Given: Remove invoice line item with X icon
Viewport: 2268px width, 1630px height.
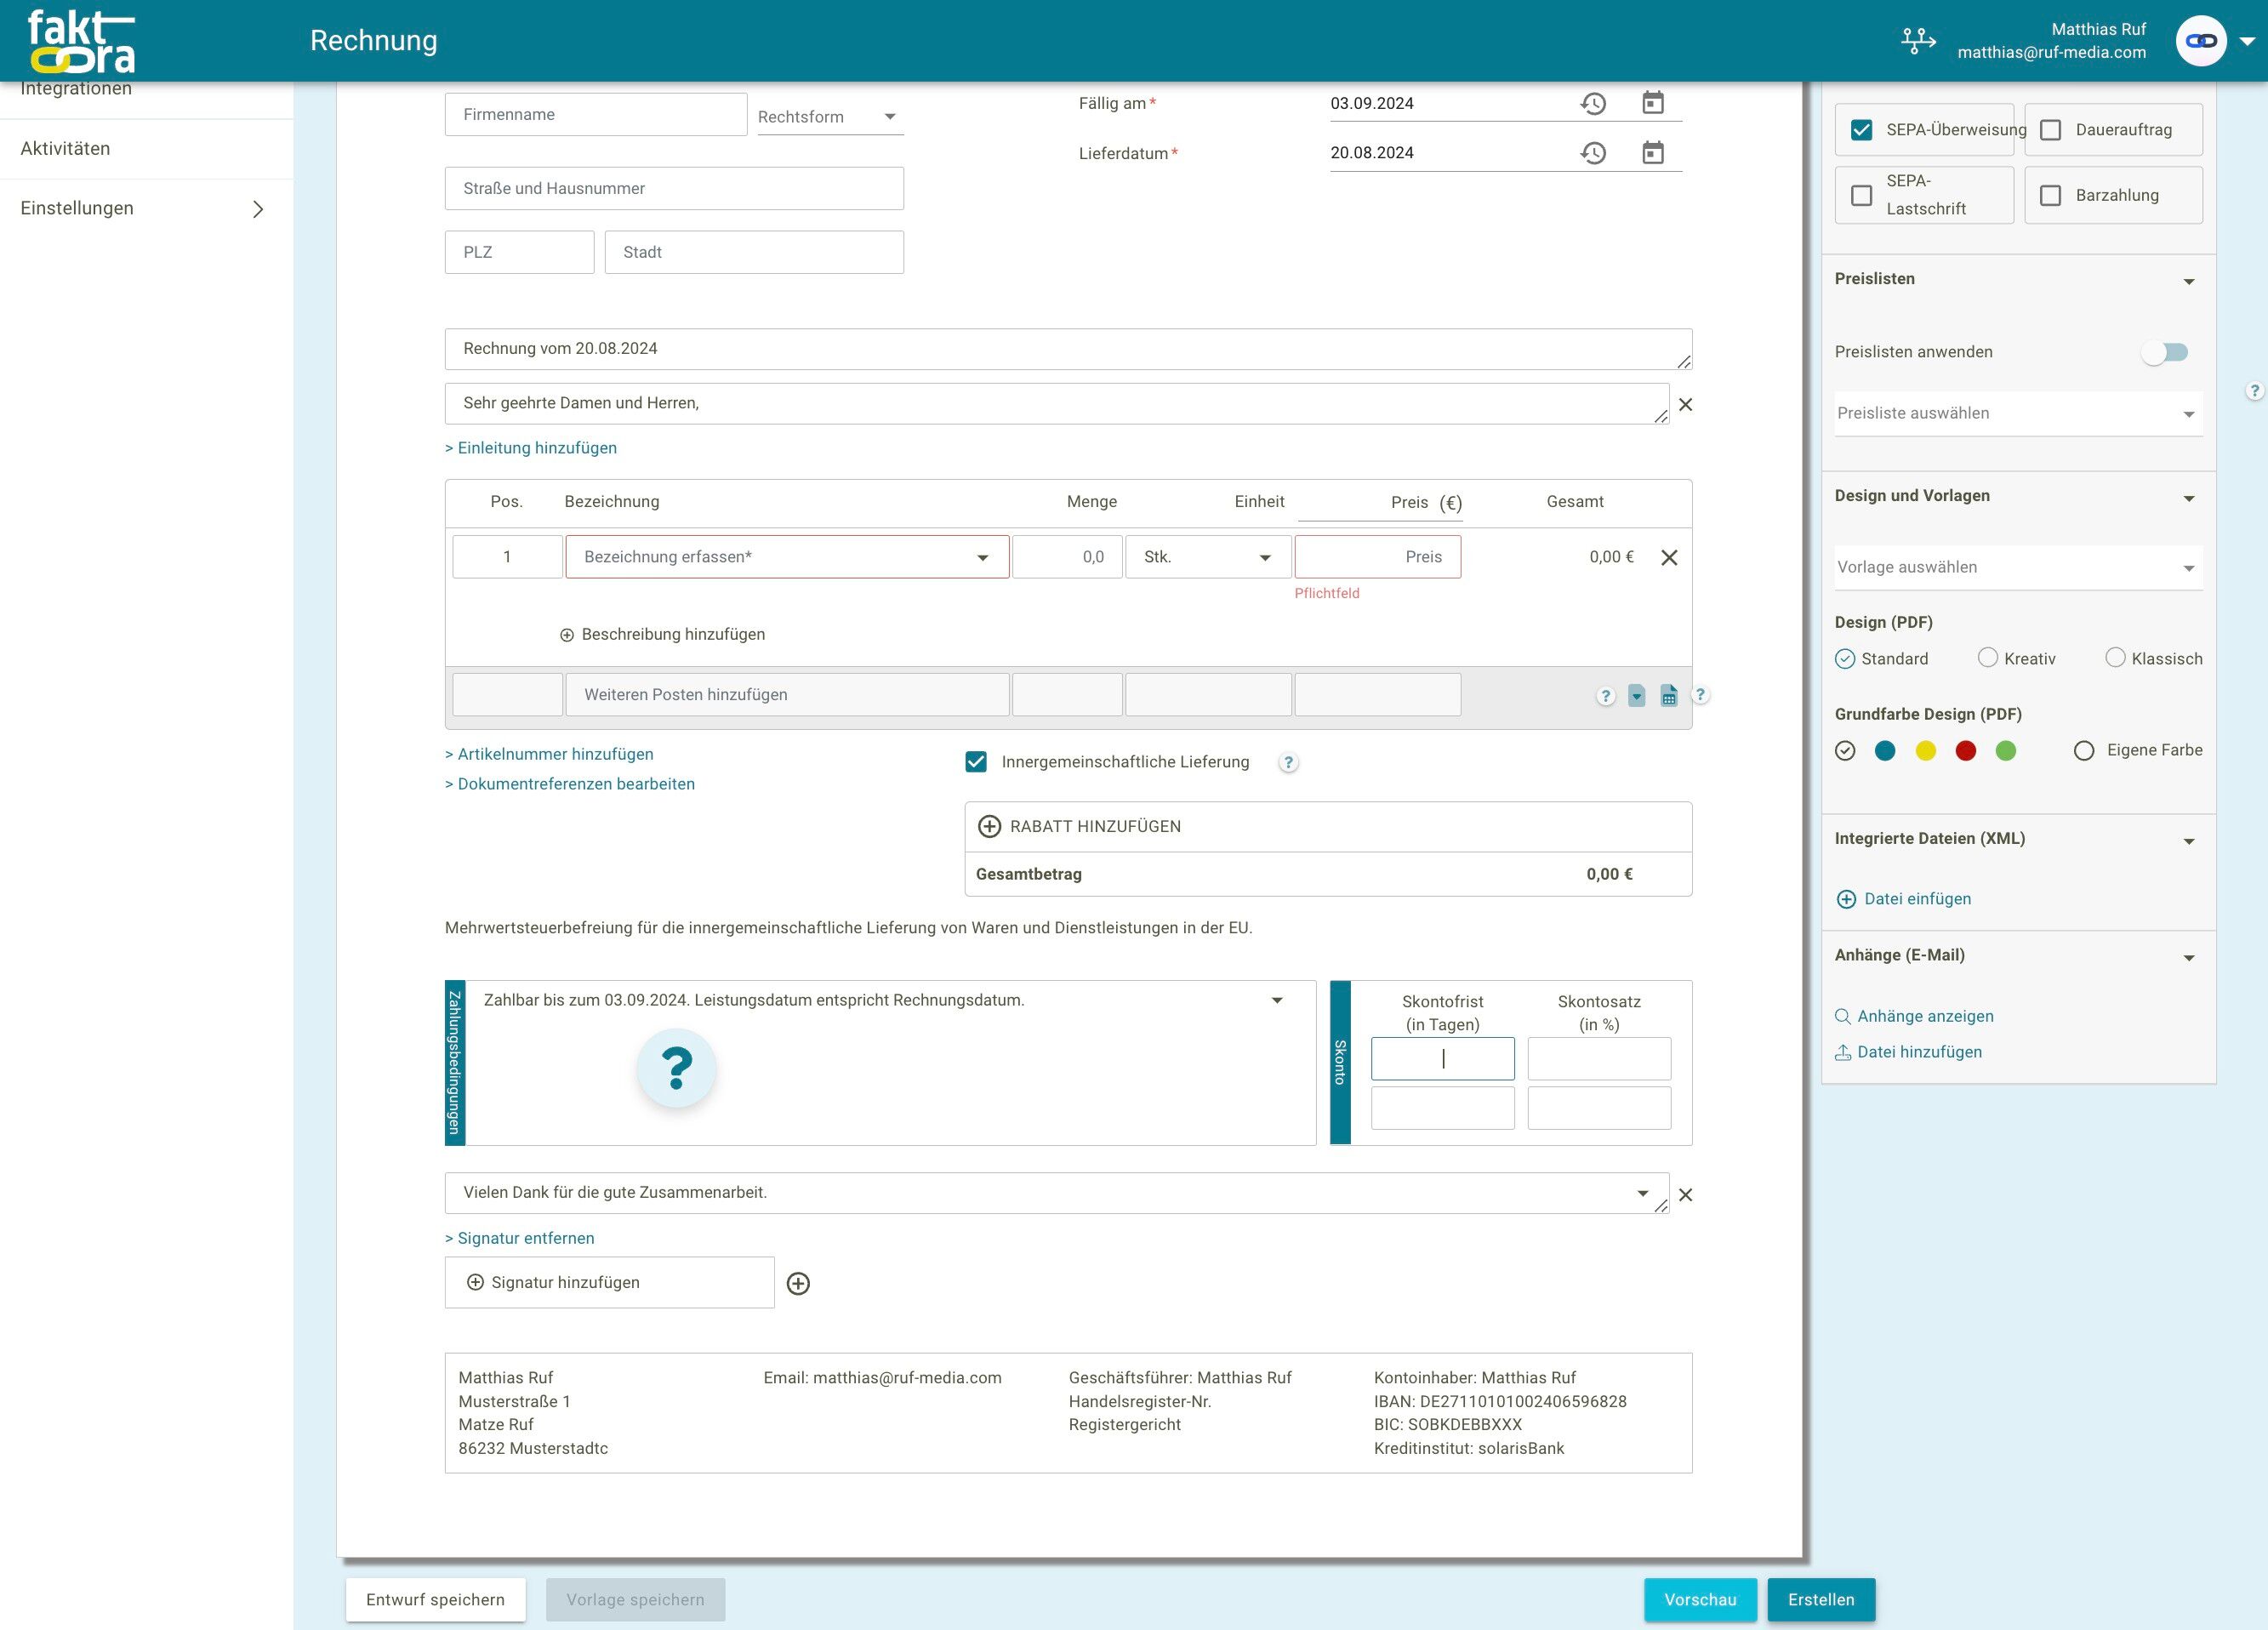Looking at the screenshot, I should click(1669, 558).
